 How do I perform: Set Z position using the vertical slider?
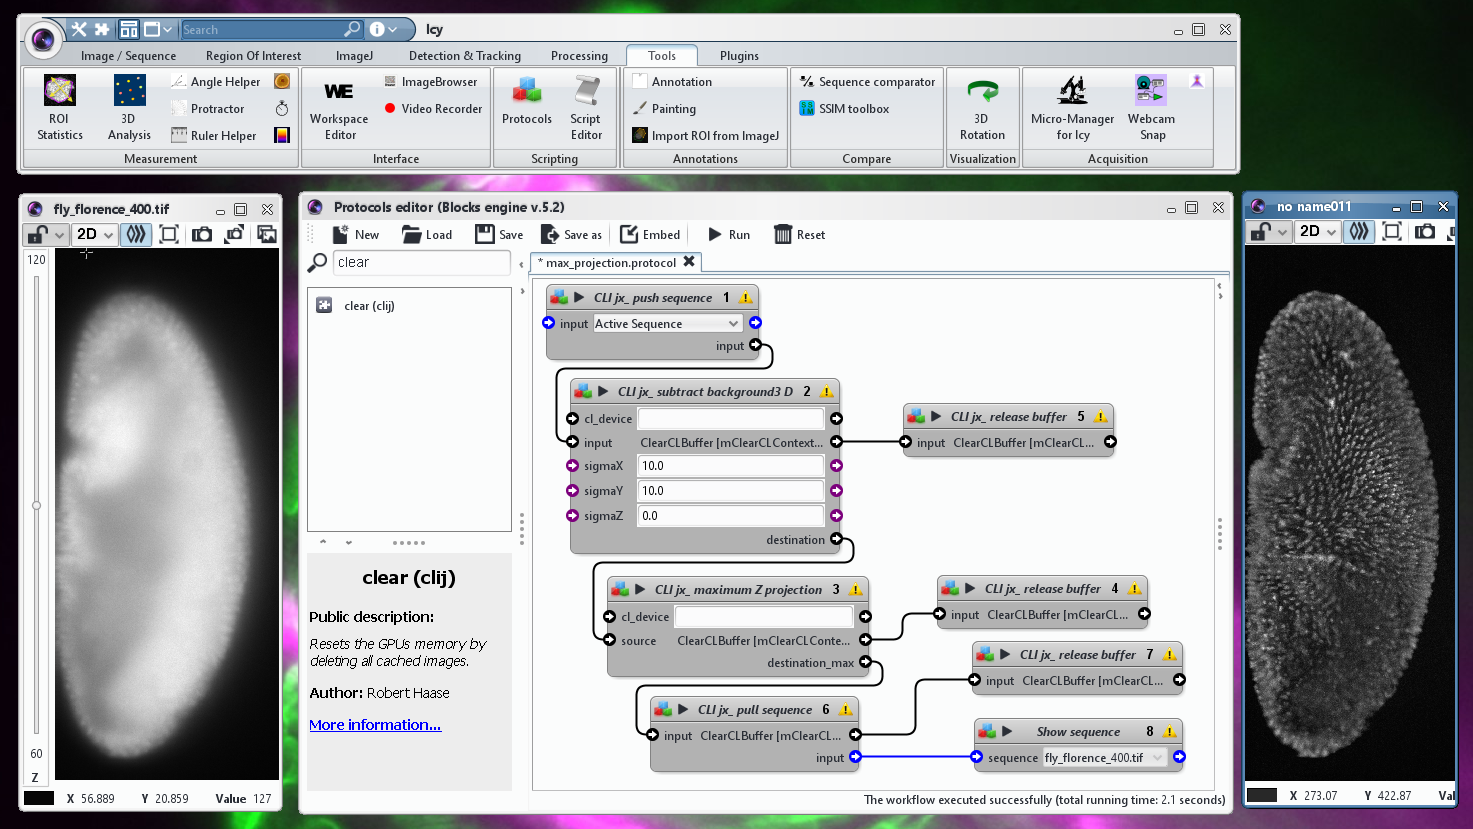pos(36,505)
